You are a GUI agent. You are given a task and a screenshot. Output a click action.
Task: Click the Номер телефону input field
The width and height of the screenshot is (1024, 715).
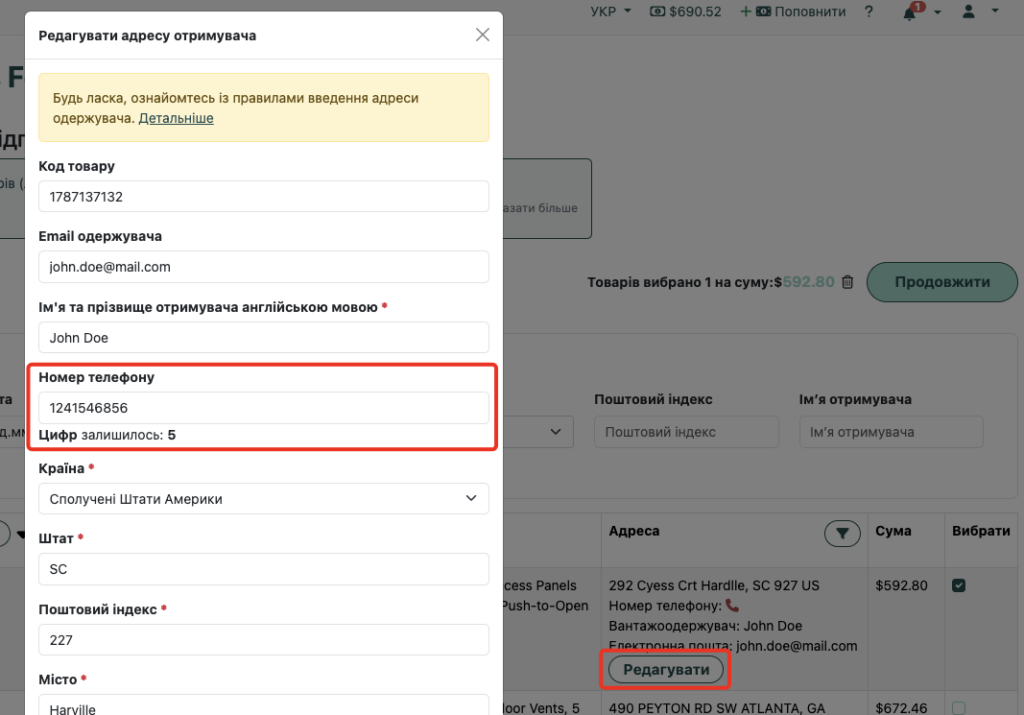pyautogui.click(x=264, y=408)
